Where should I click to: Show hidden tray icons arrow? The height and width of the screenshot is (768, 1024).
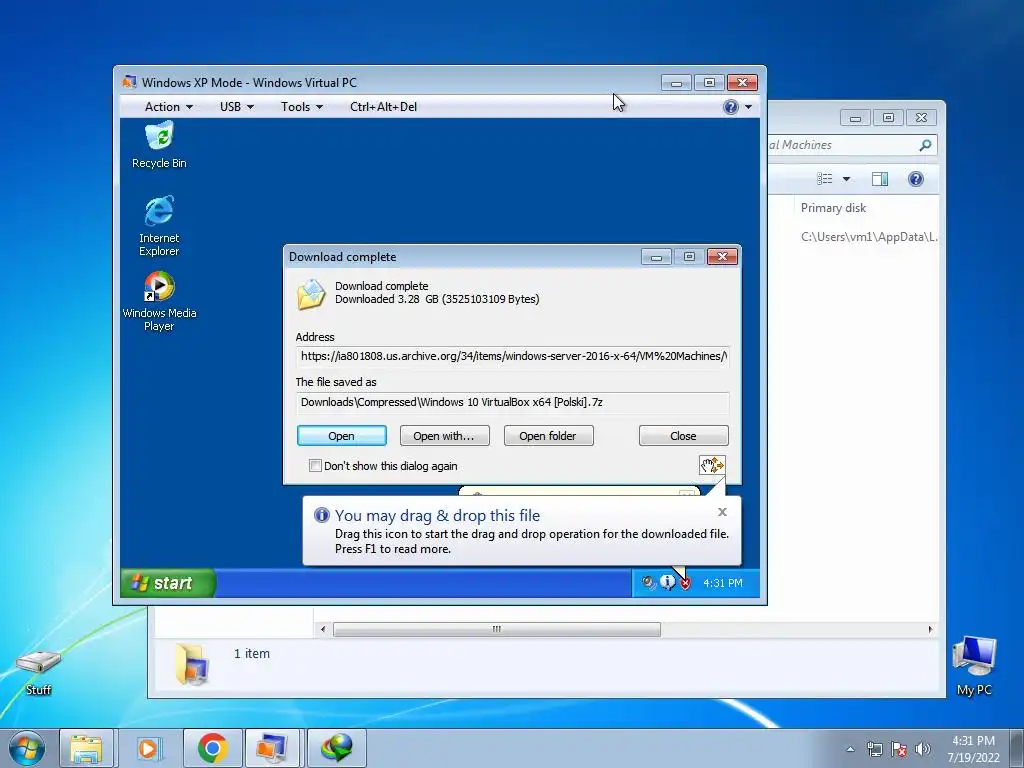850,749
